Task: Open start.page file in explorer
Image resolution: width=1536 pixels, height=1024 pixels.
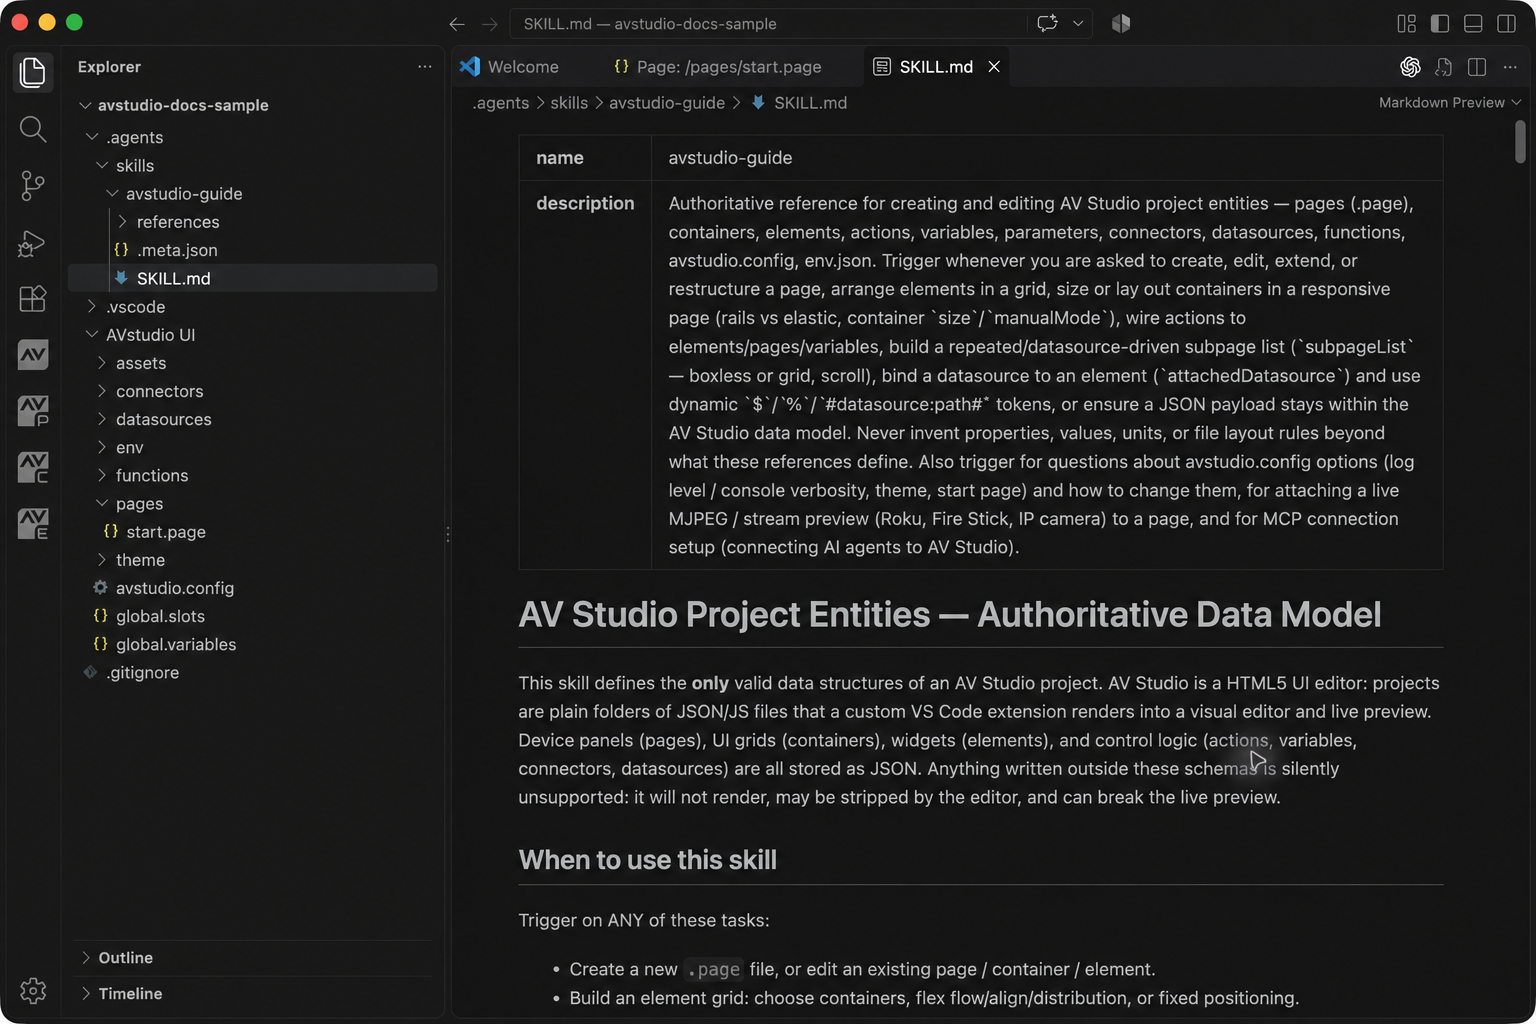Action: (253, 532)
